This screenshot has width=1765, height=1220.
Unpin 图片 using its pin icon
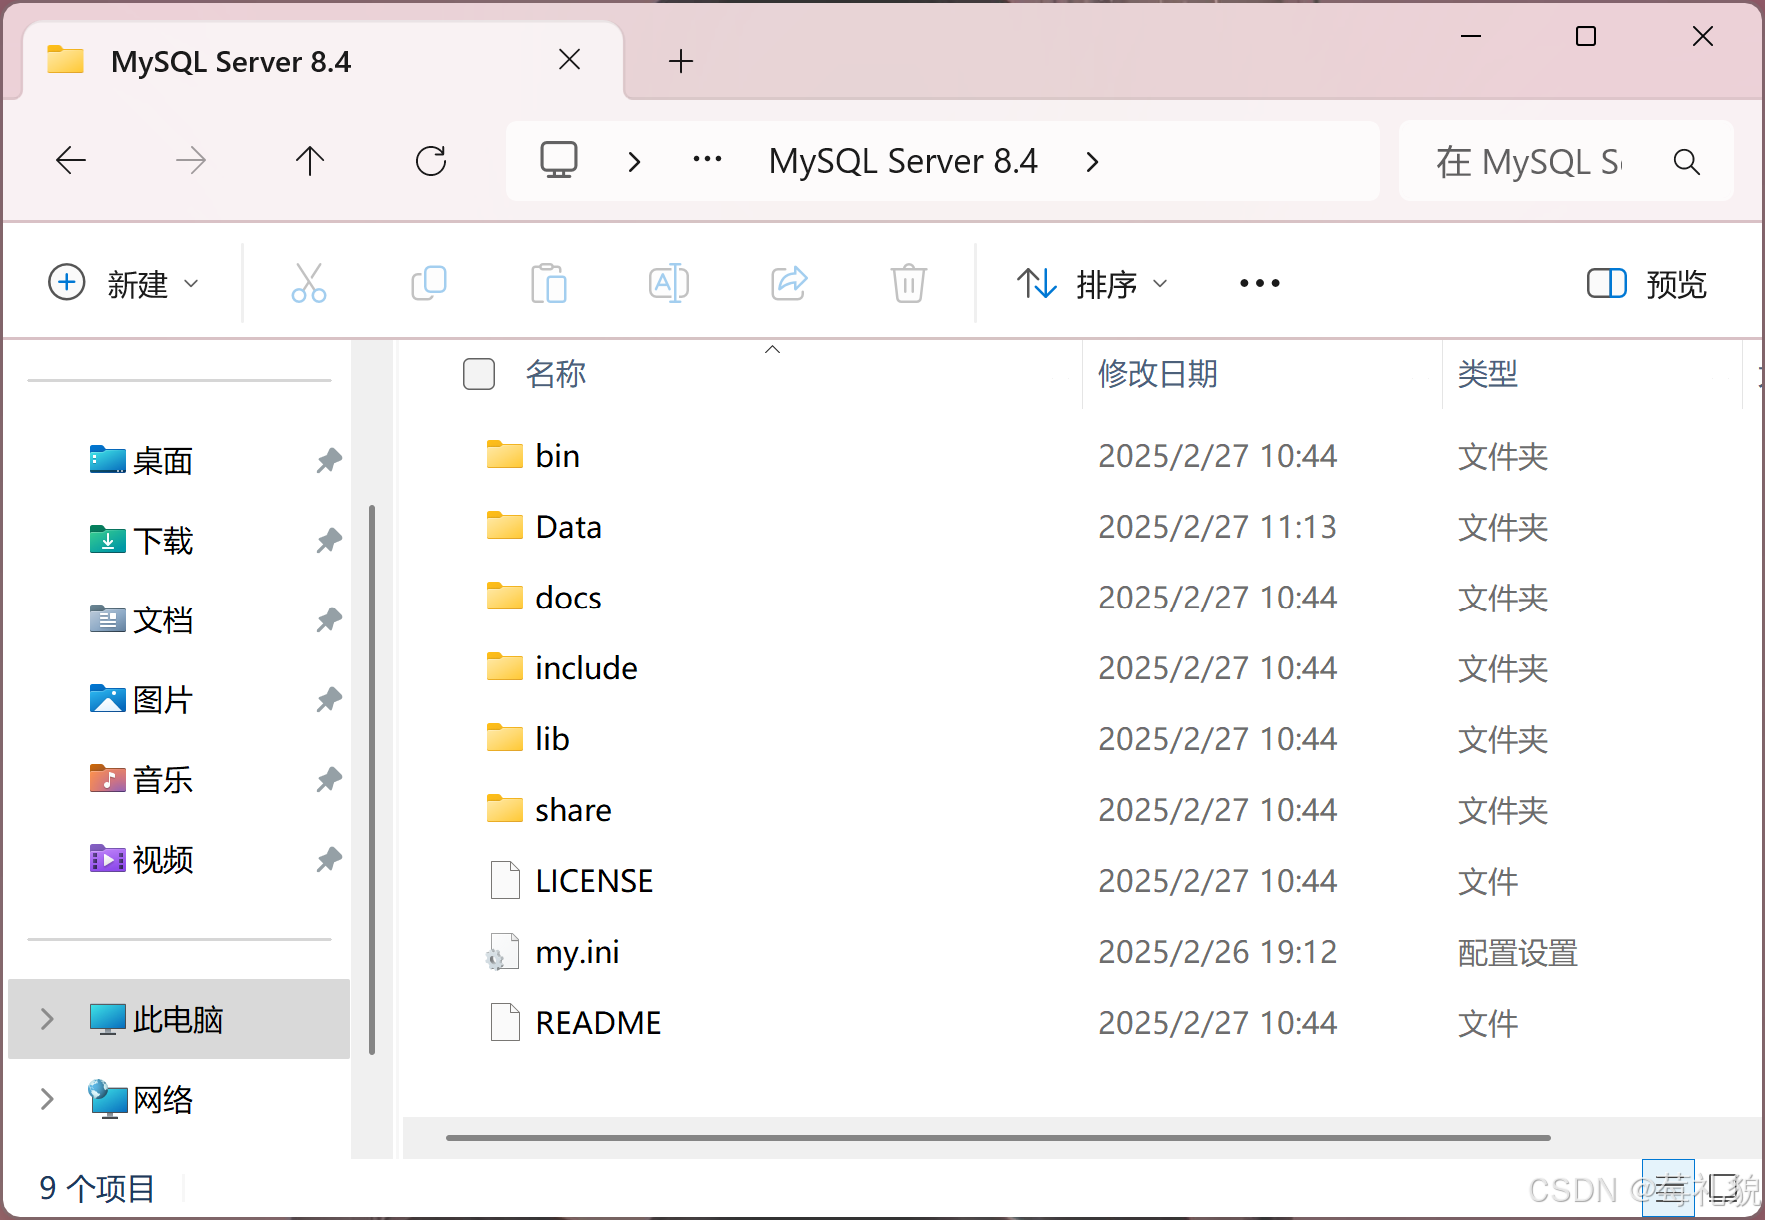[329, 699]
